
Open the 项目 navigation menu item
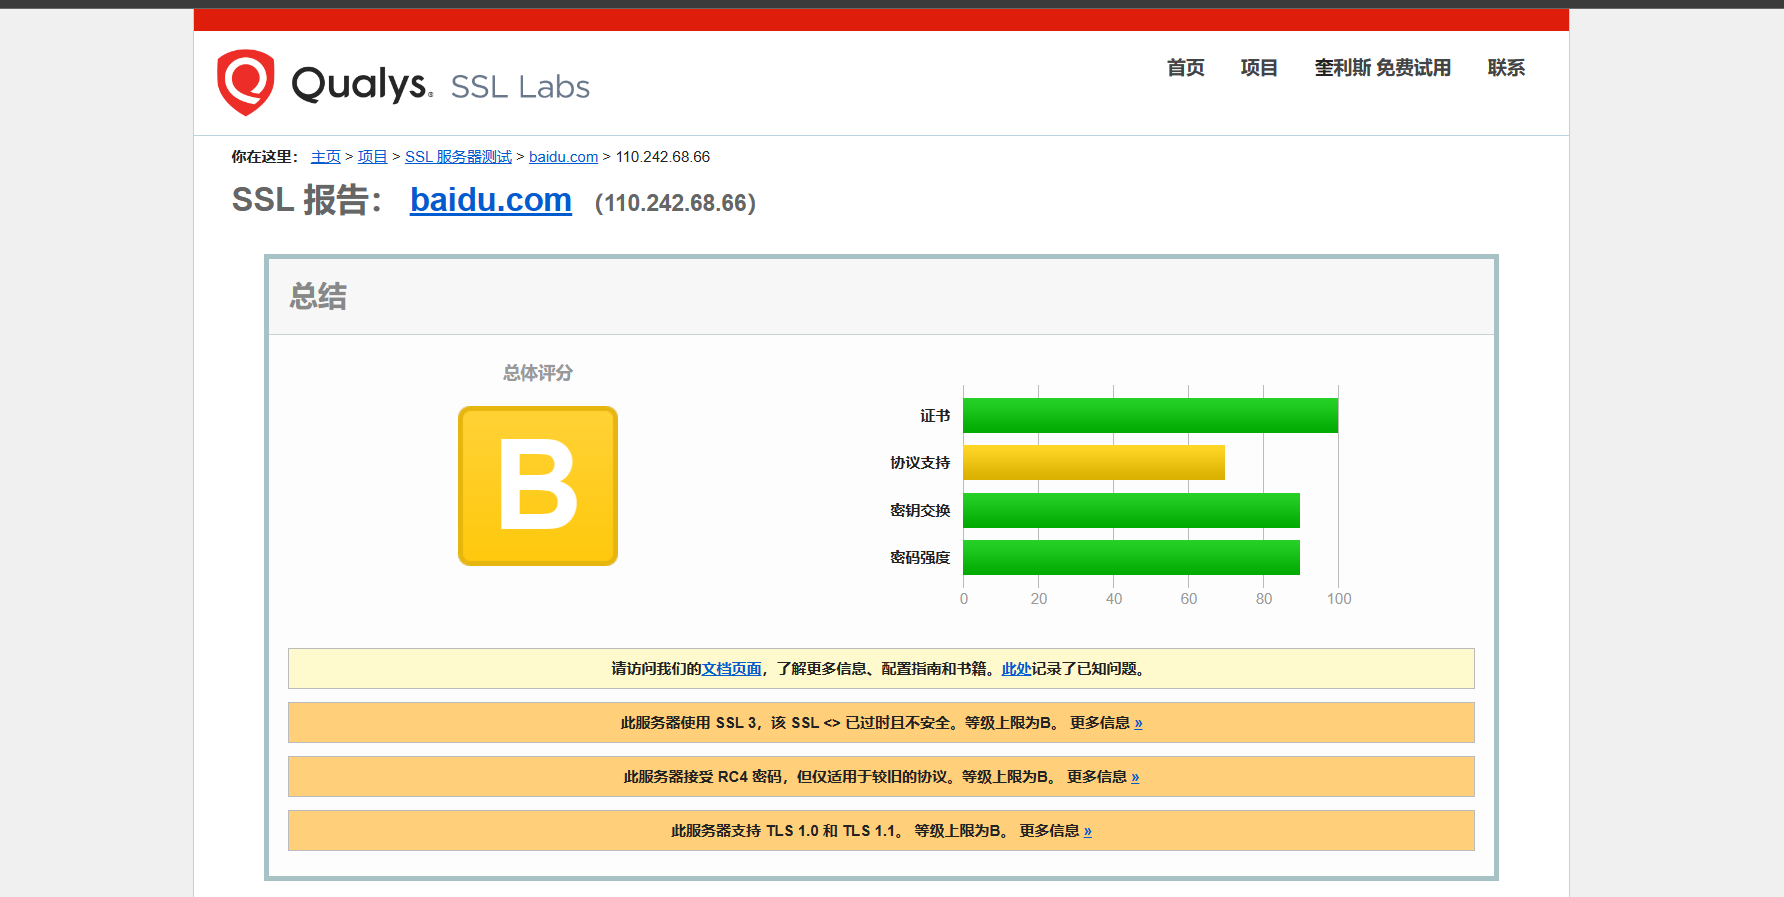[1258, 68]
